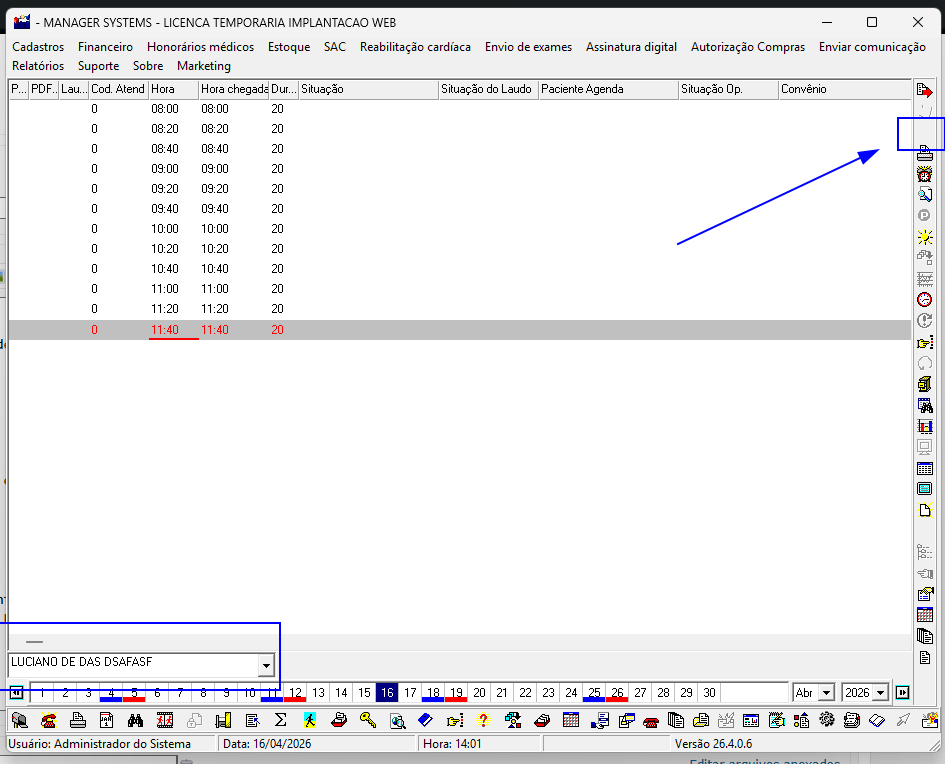Click the Usuário: Administrador do Sistema status
The width and height of the screenshot is (945, 764).
pos(99,744)
